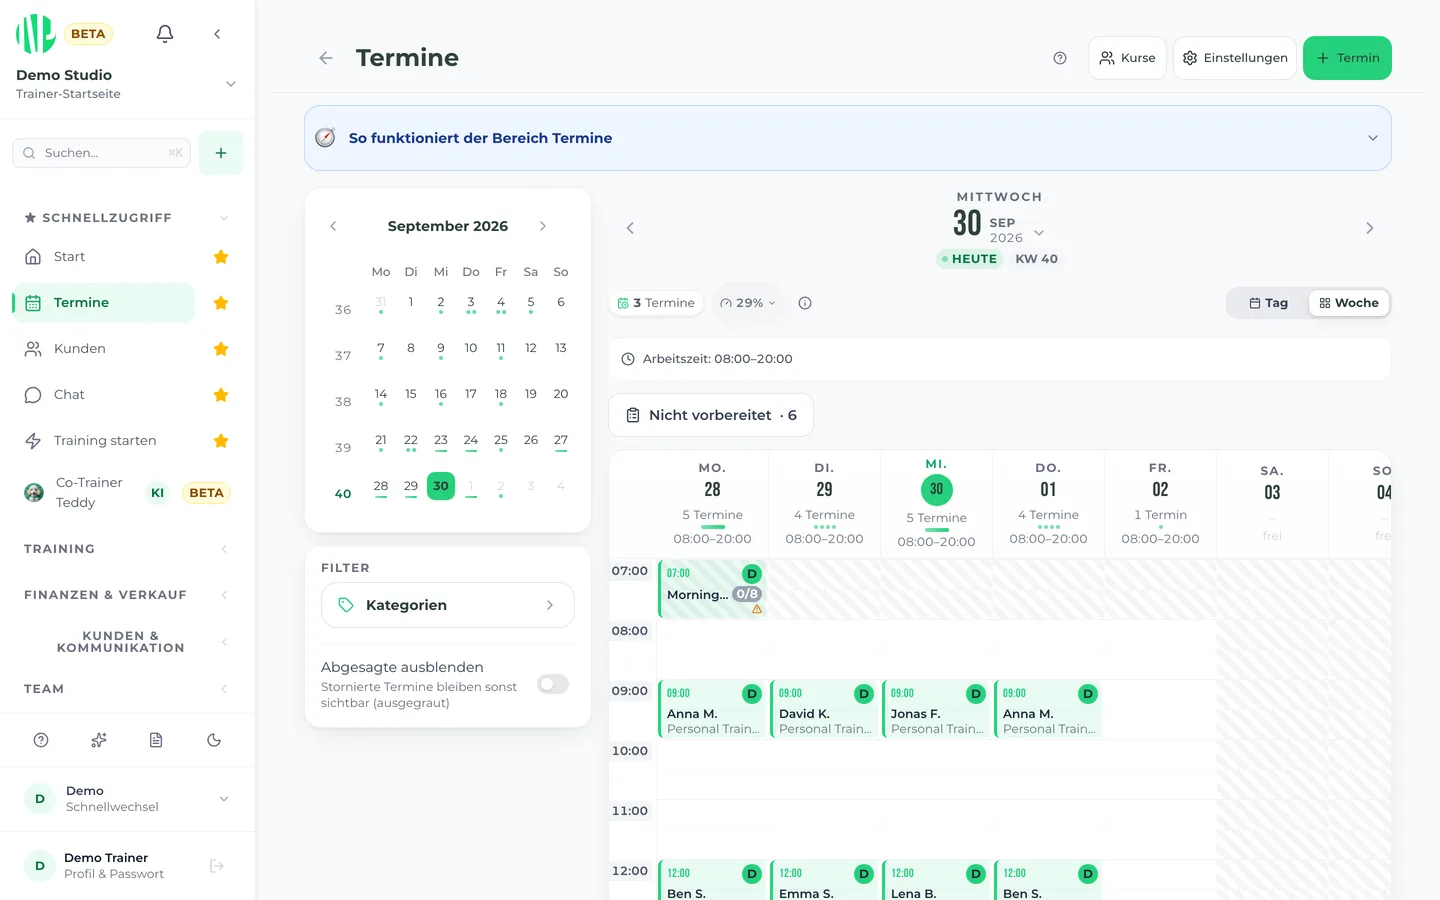Open the 07:00 Morning appointment on Monday
This screenshot has width=1440, height=900.
click(712, 589)
